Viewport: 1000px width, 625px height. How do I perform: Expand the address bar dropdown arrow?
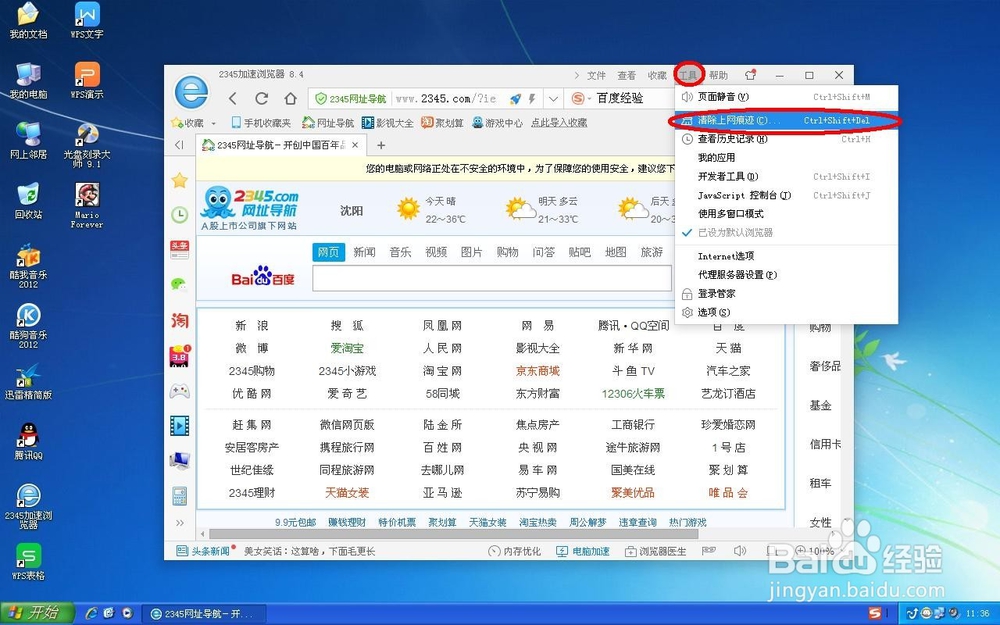click(553, 99)
